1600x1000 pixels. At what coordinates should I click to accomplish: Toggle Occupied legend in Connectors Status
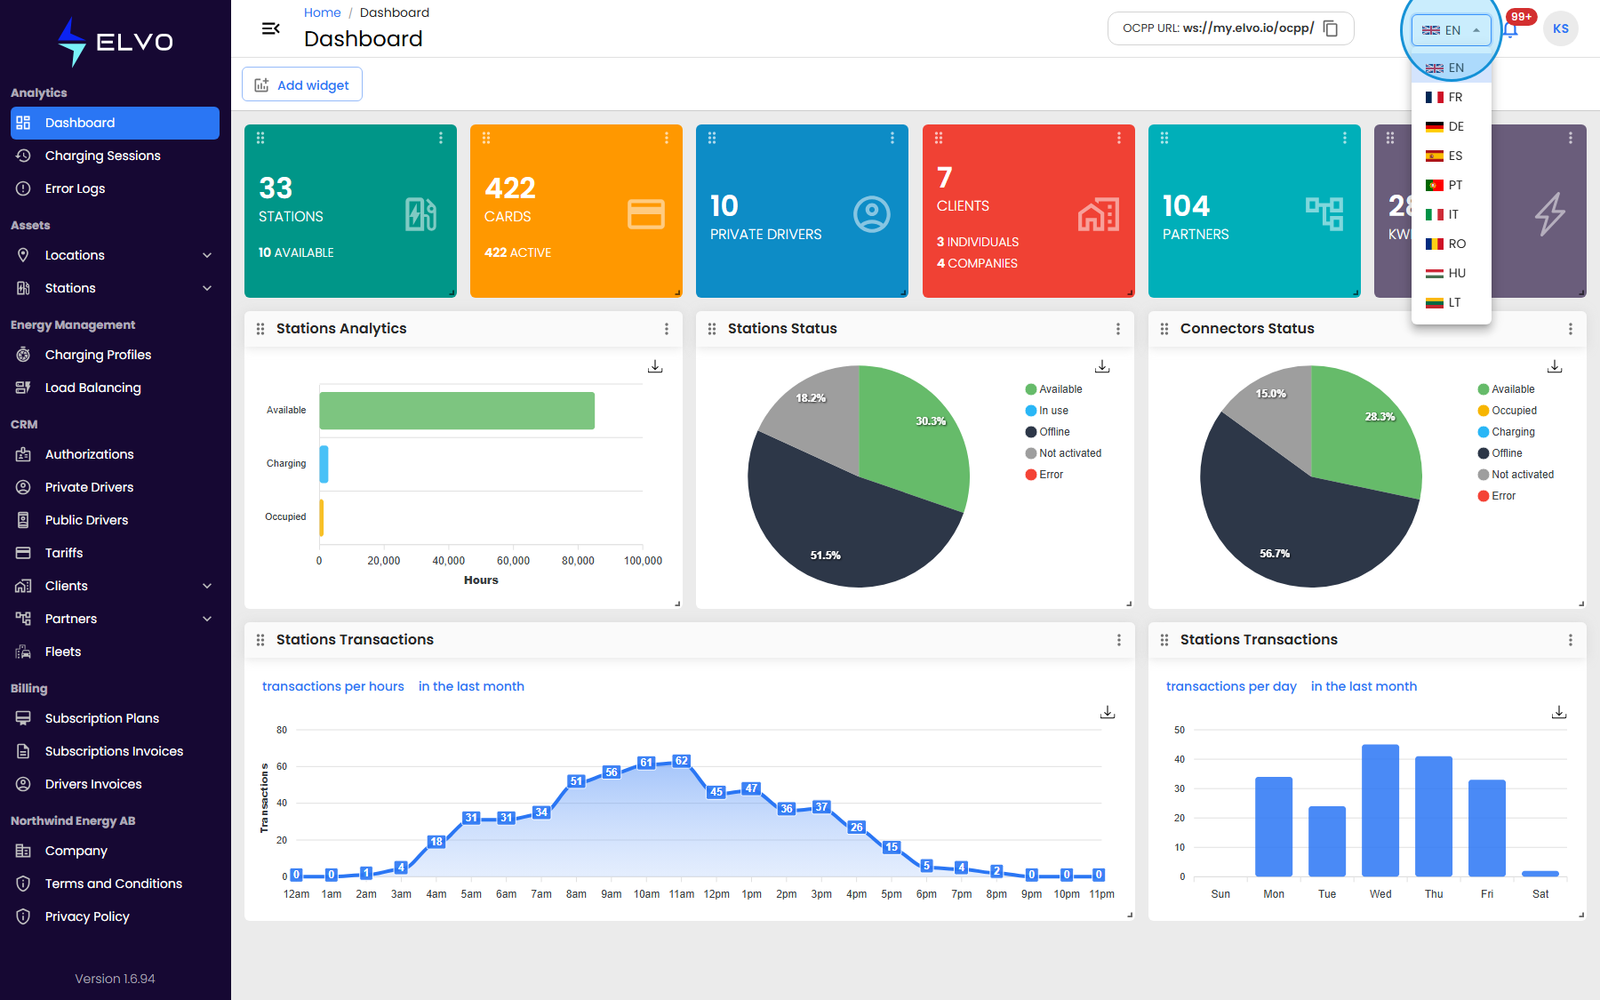(1507, 411)
